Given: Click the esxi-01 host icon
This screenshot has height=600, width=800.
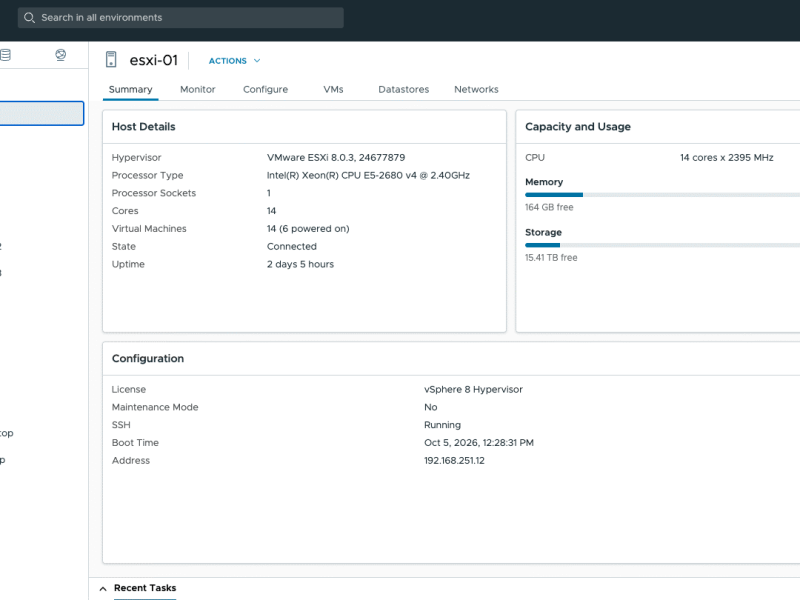Looking at the screenshot, I should click(111, 60).
